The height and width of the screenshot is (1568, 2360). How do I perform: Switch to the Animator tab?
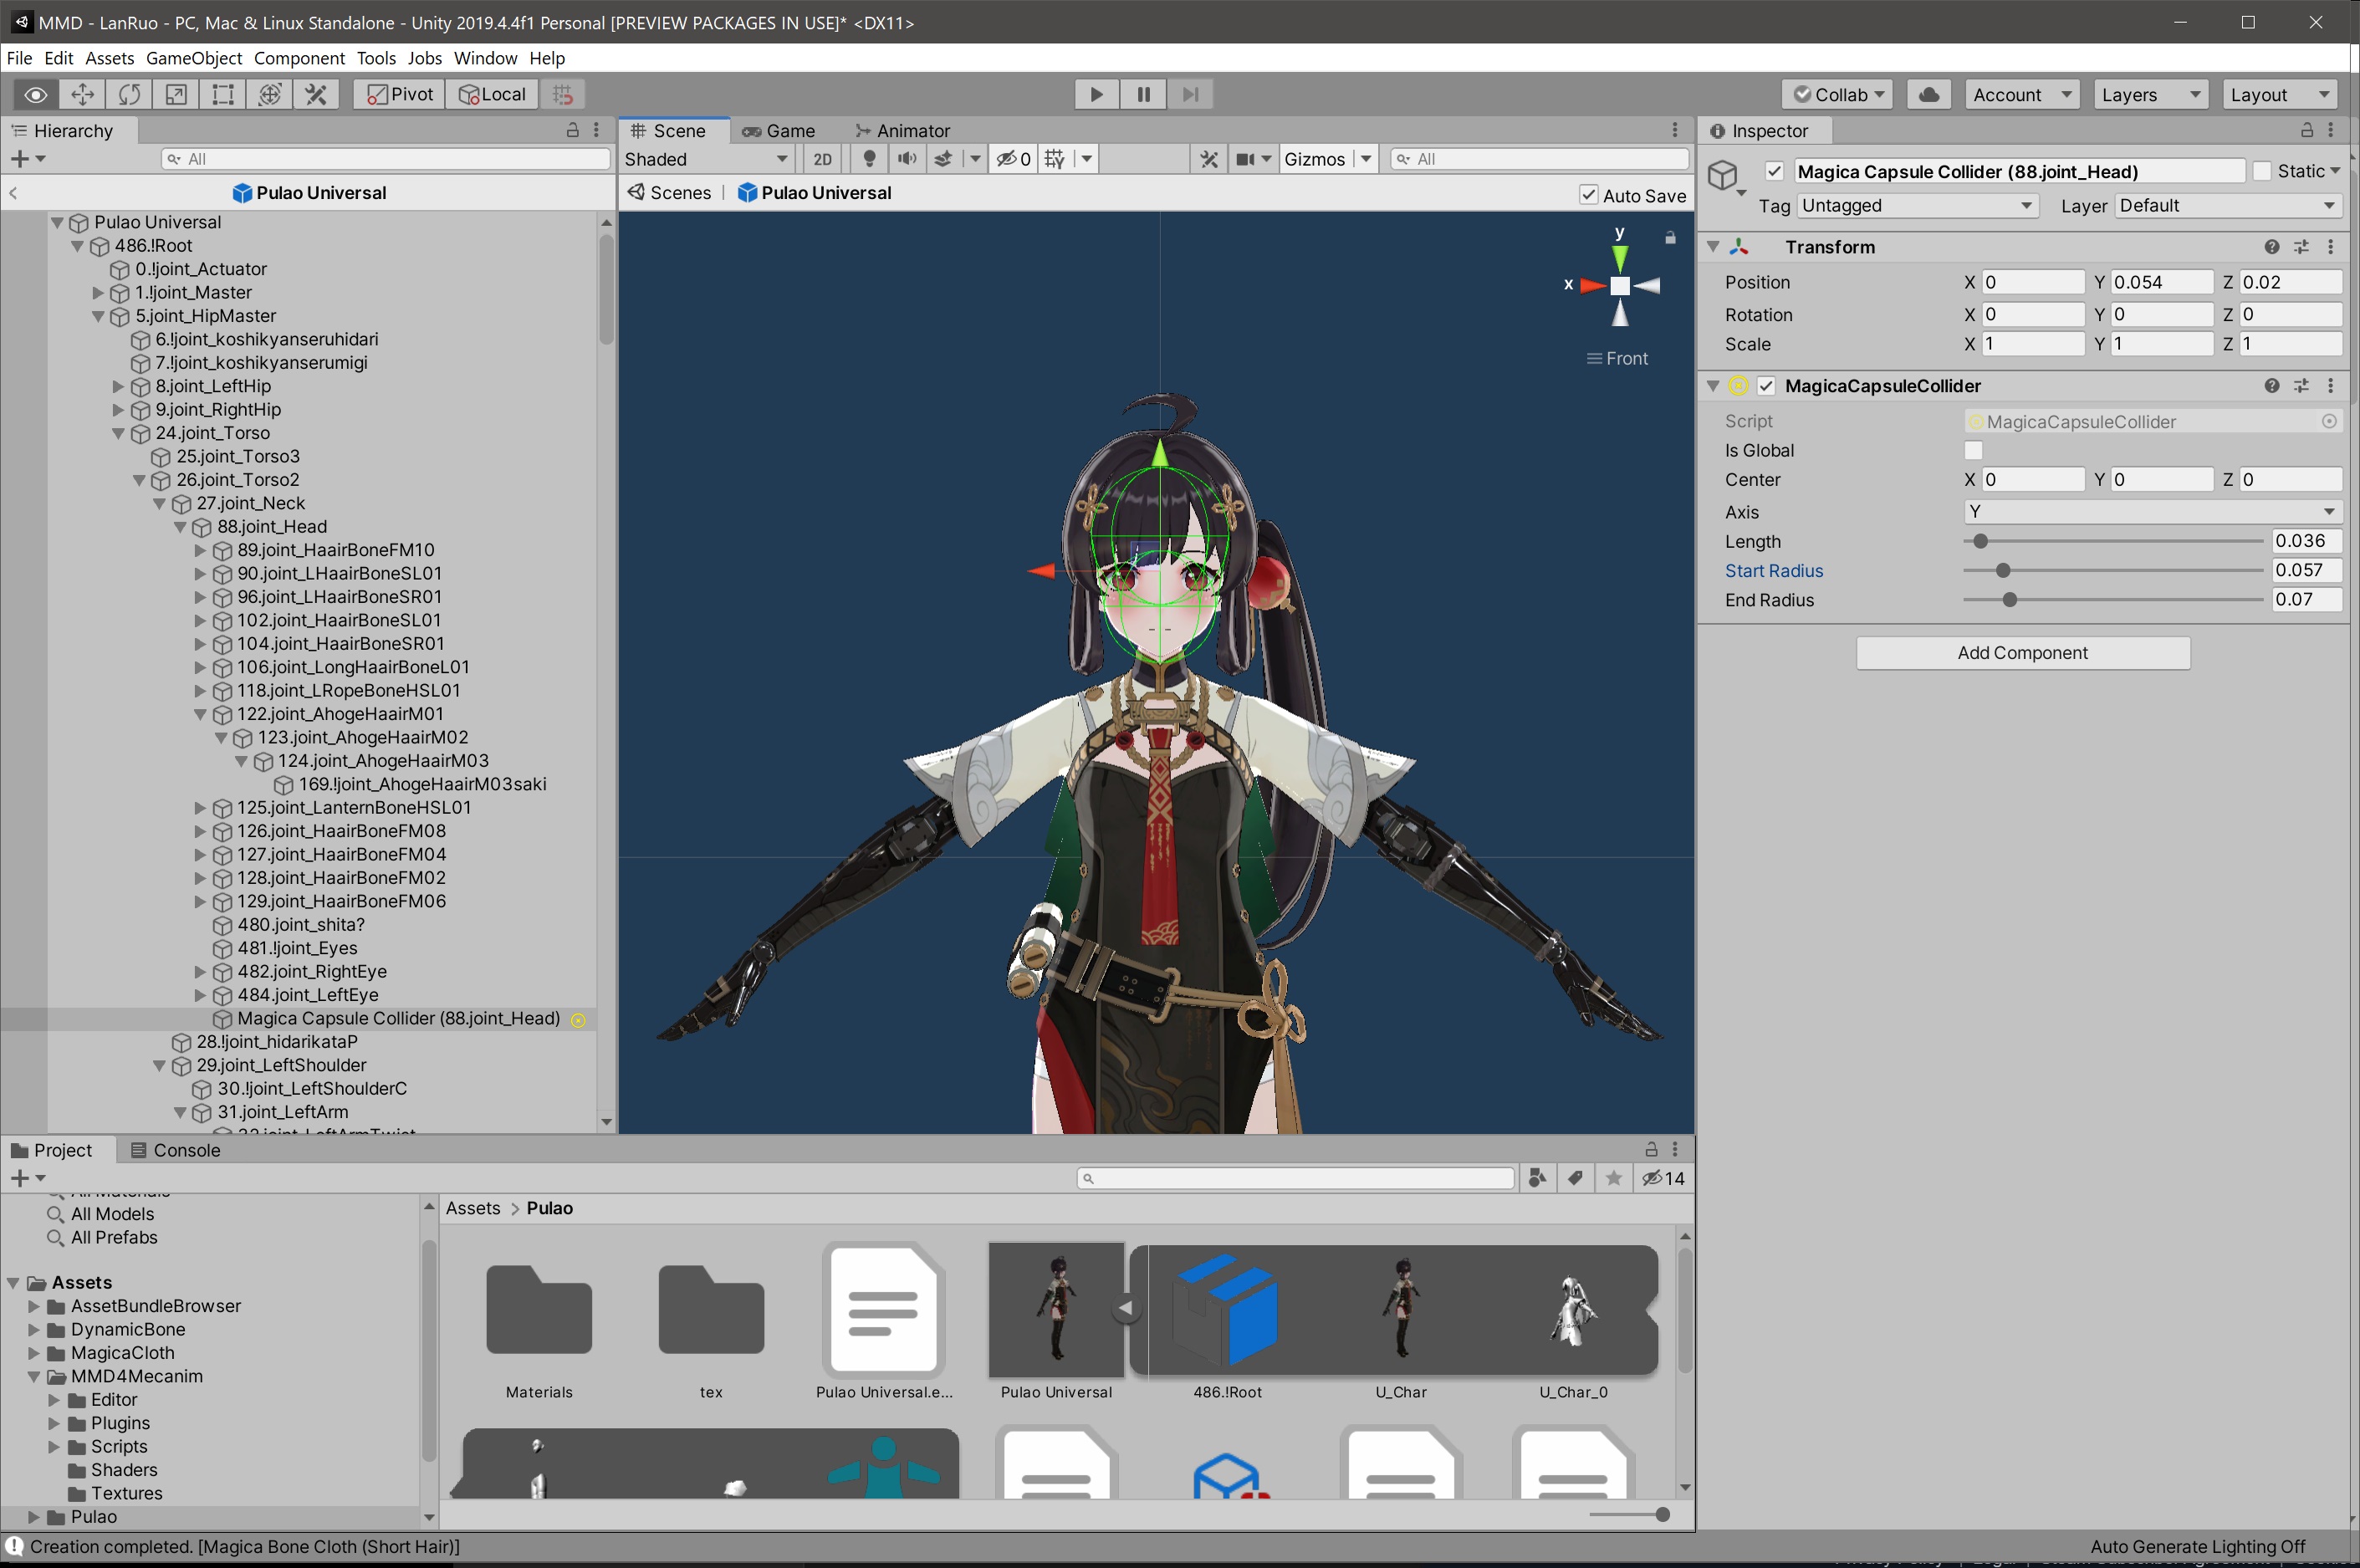pos(902,131)
